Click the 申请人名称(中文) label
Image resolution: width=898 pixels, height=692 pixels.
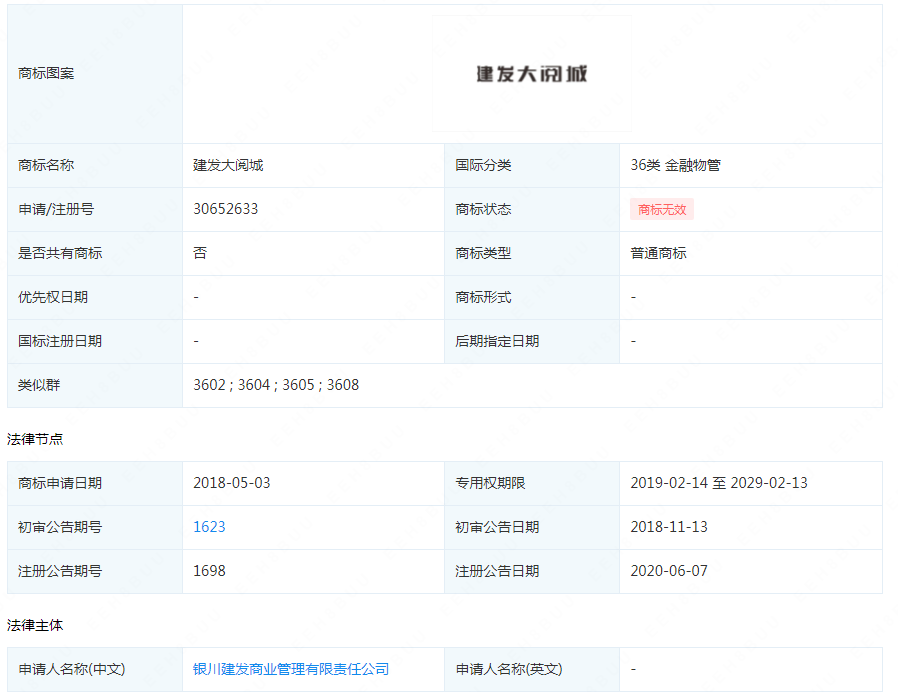pyautogui.click(x=72, y=669)
